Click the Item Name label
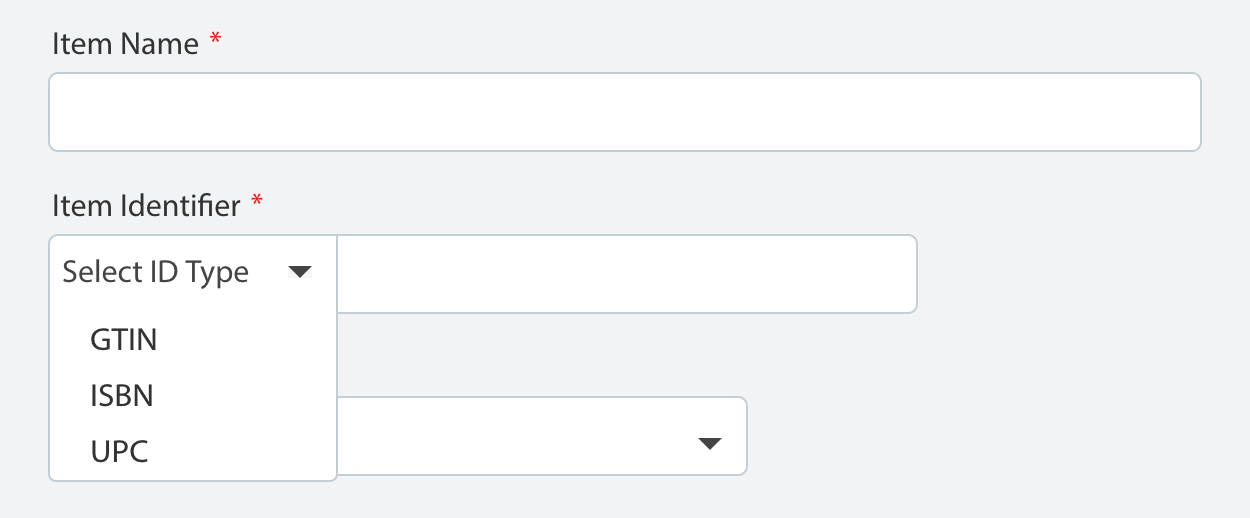This screenshot has width=1250, height=518. (125, 44)
